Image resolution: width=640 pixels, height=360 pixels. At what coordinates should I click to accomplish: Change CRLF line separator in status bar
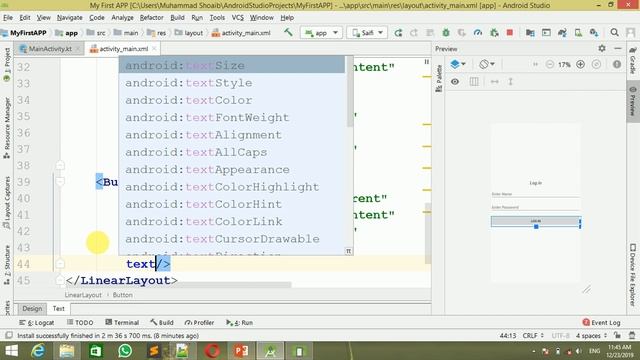click(533, 336)
